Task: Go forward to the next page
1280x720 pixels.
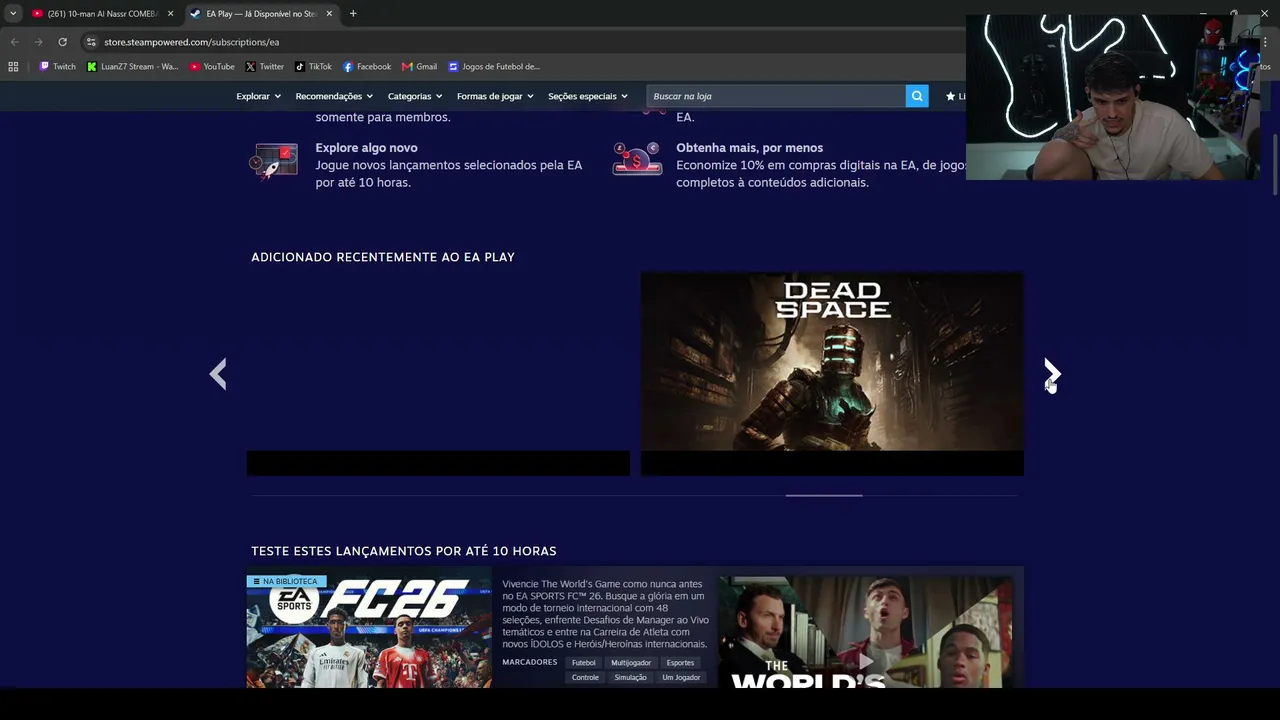Action: (38, 42)
